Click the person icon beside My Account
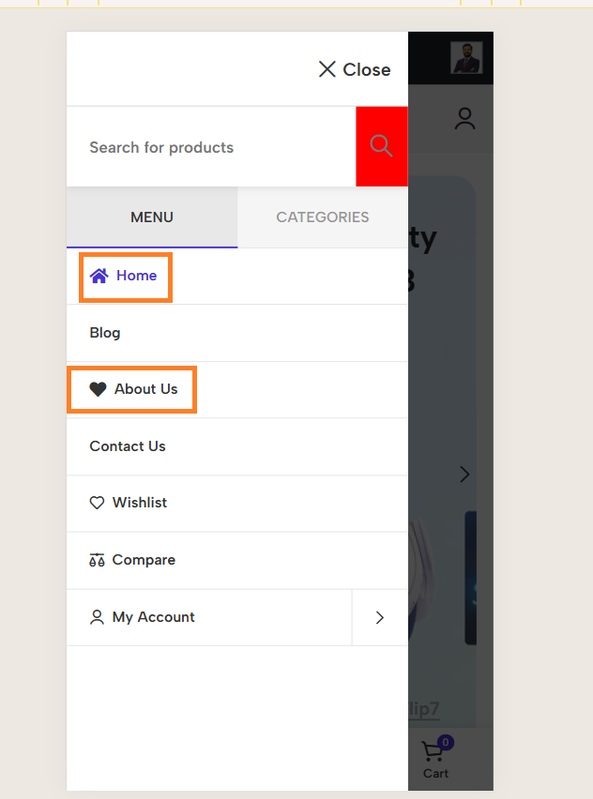Image resolution: width=593 pixels, height=799 pixels. [x=97, y=617]
